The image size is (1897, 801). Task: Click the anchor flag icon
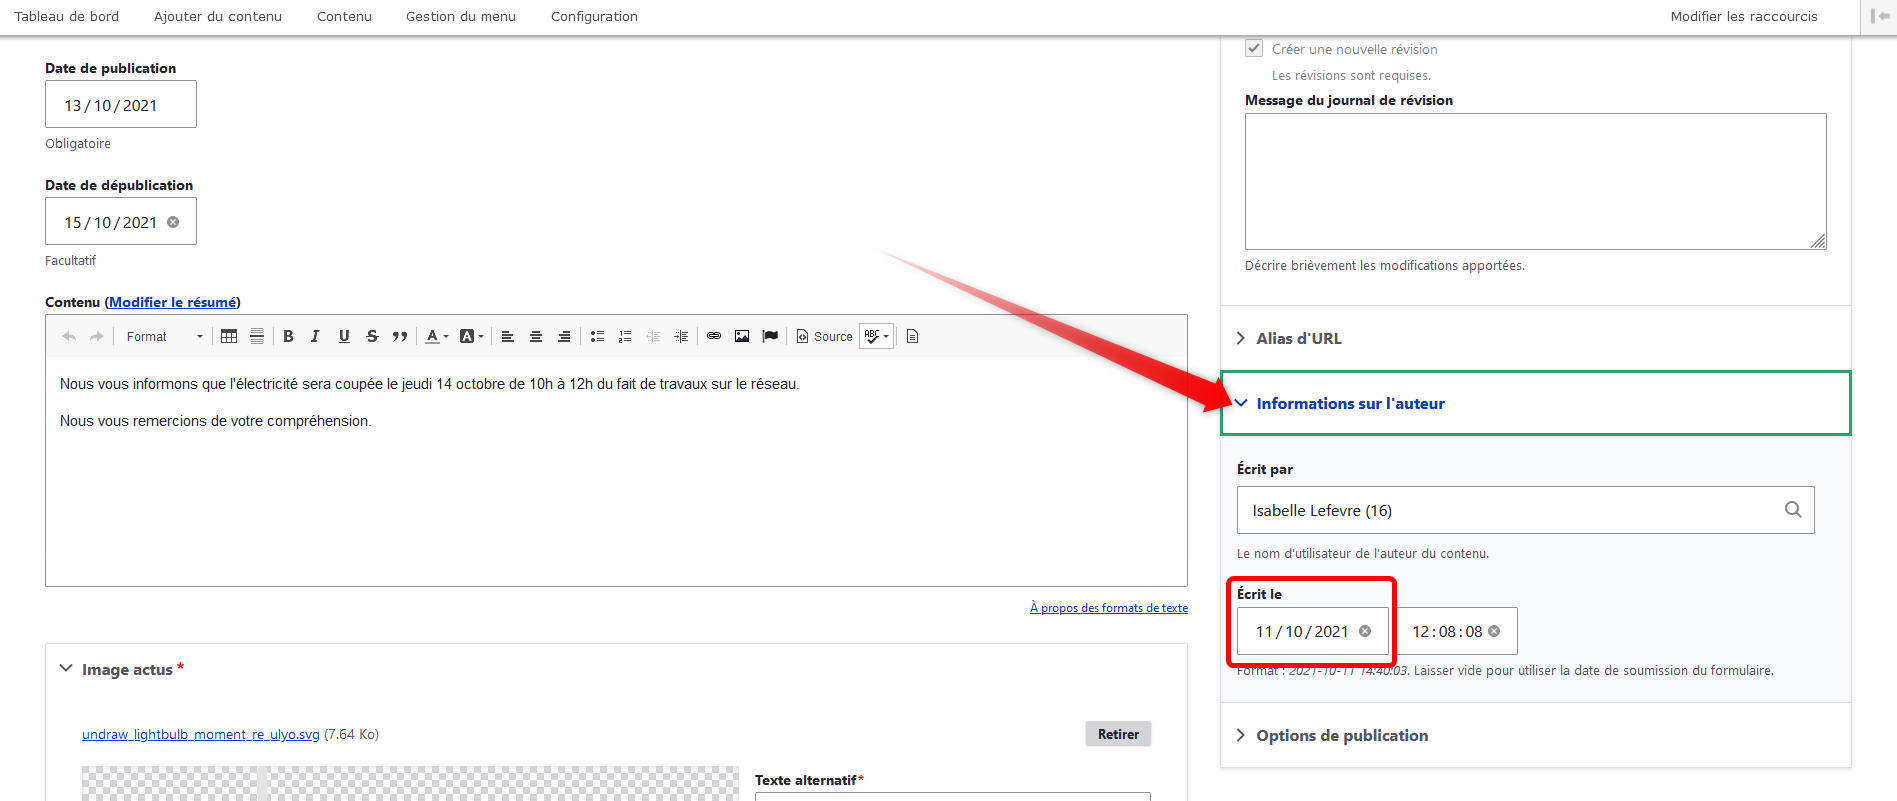coord(770,337)
